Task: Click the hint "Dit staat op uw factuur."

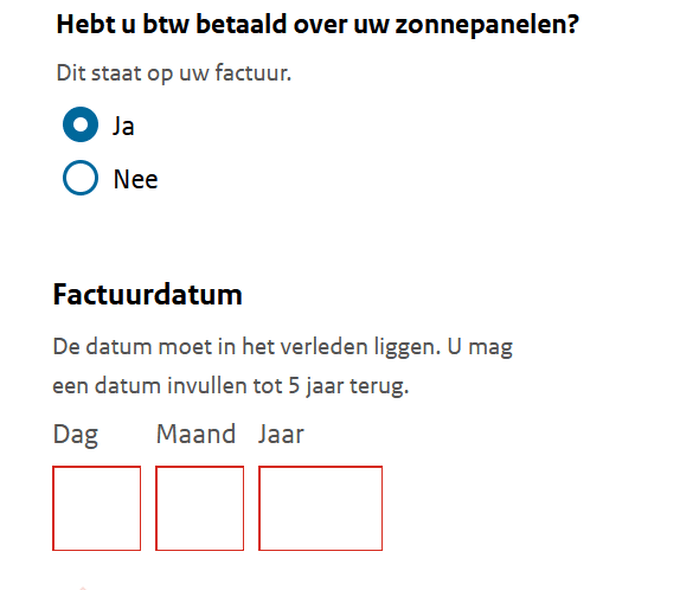Action: pos(174,73)
